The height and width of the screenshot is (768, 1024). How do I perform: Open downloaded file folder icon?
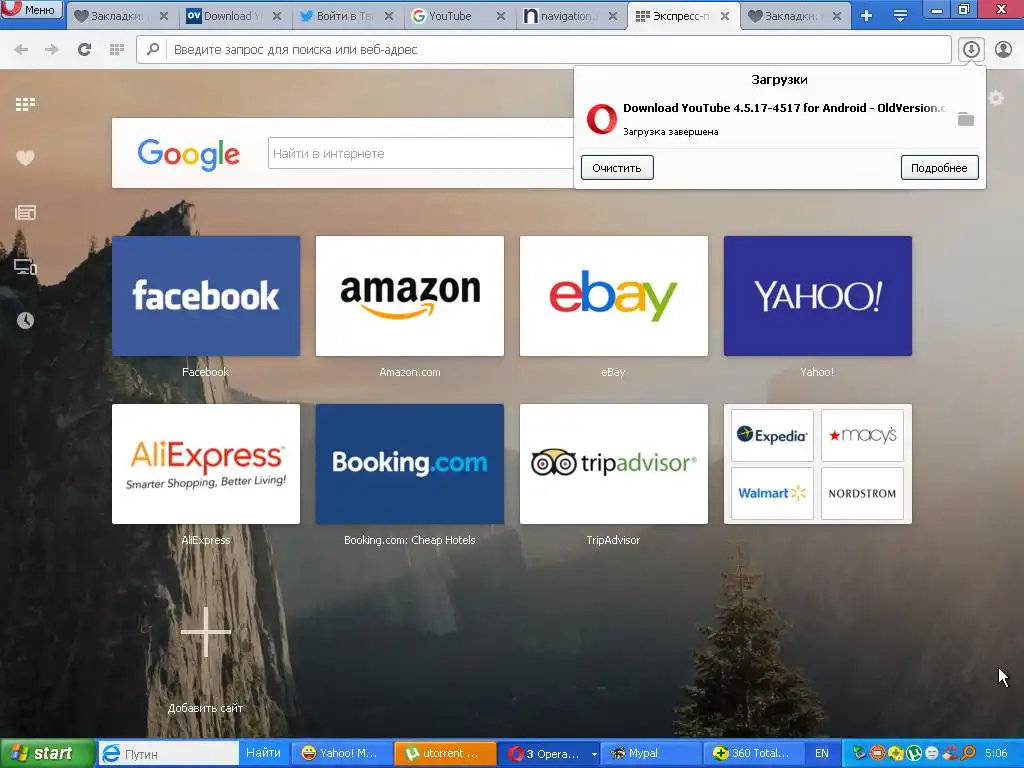click(966, 119)
